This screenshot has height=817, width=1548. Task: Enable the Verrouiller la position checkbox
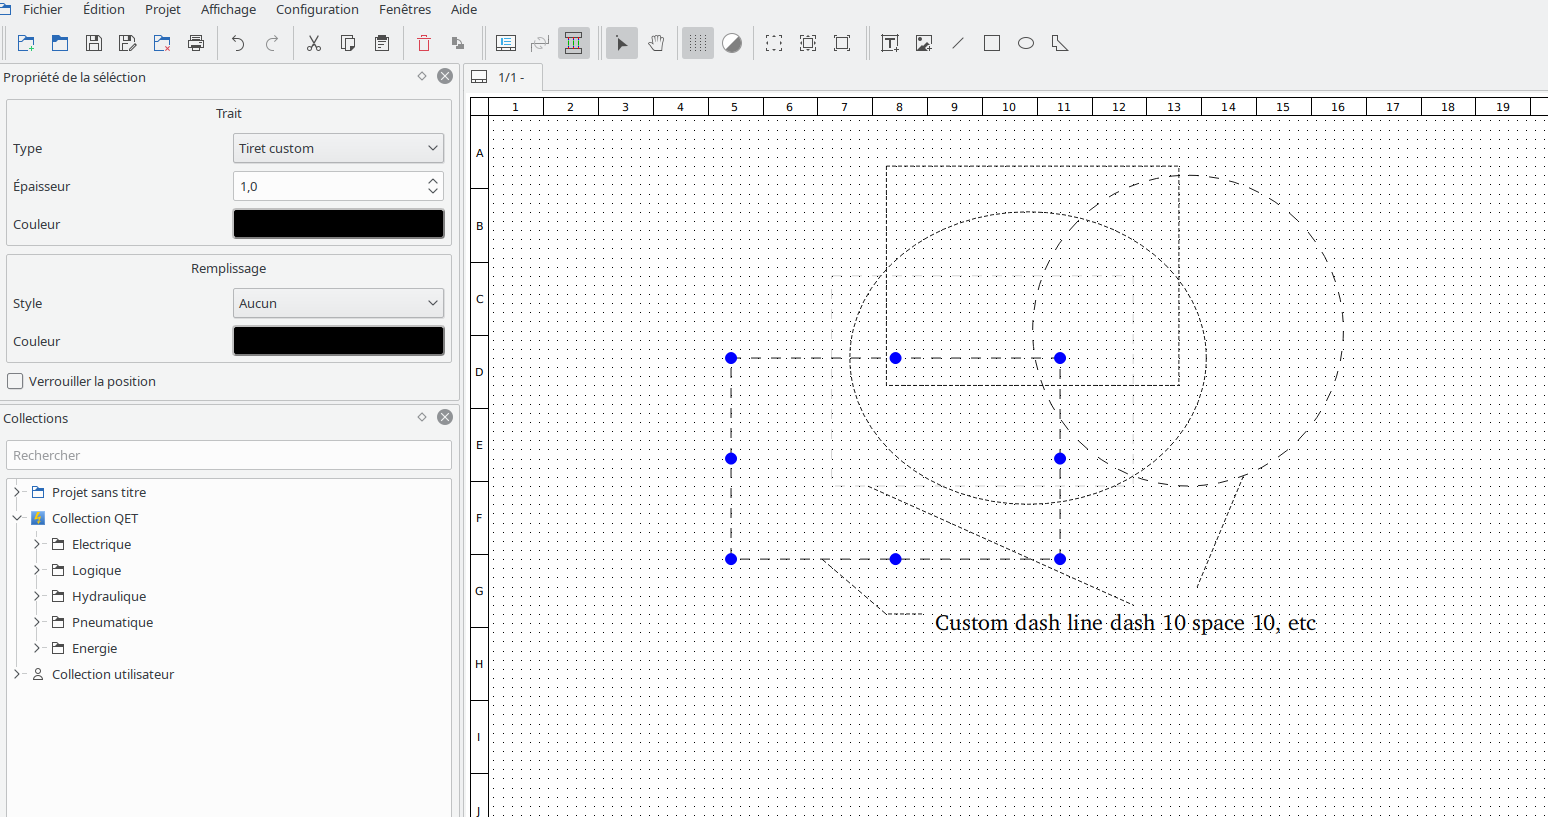click(15, 381)
